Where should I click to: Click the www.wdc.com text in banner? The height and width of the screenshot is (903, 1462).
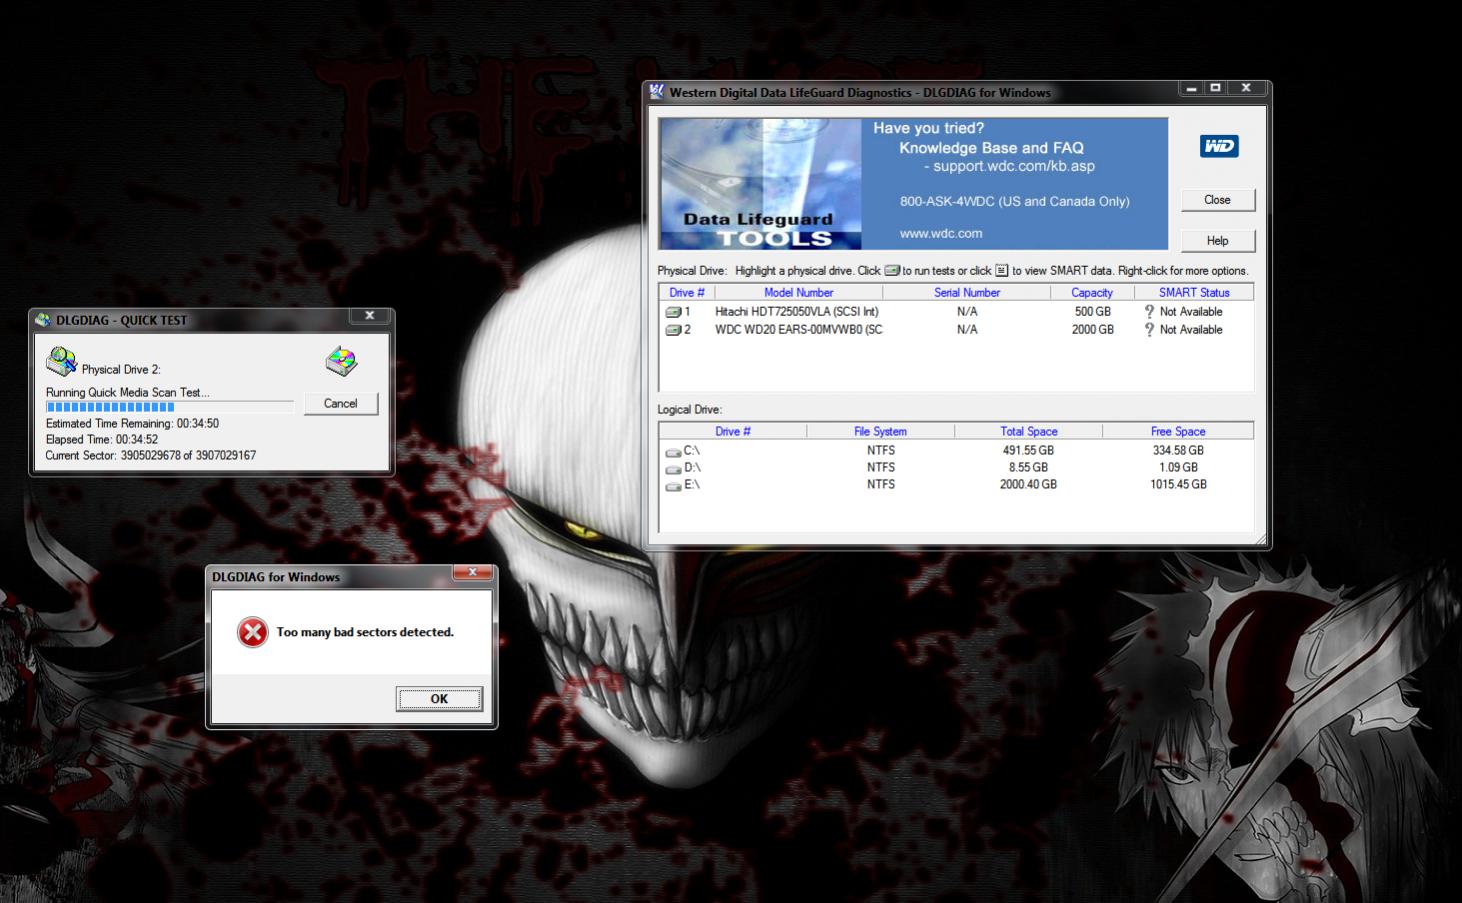pyautogui.click(x=941, y=234)
